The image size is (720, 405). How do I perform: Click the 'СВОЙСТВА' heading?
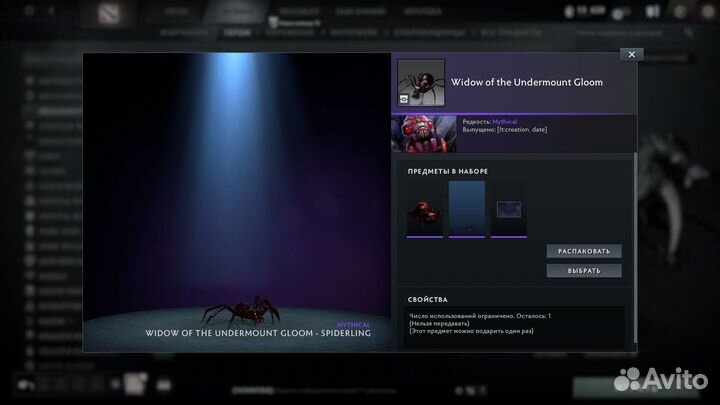coord(428,299)
